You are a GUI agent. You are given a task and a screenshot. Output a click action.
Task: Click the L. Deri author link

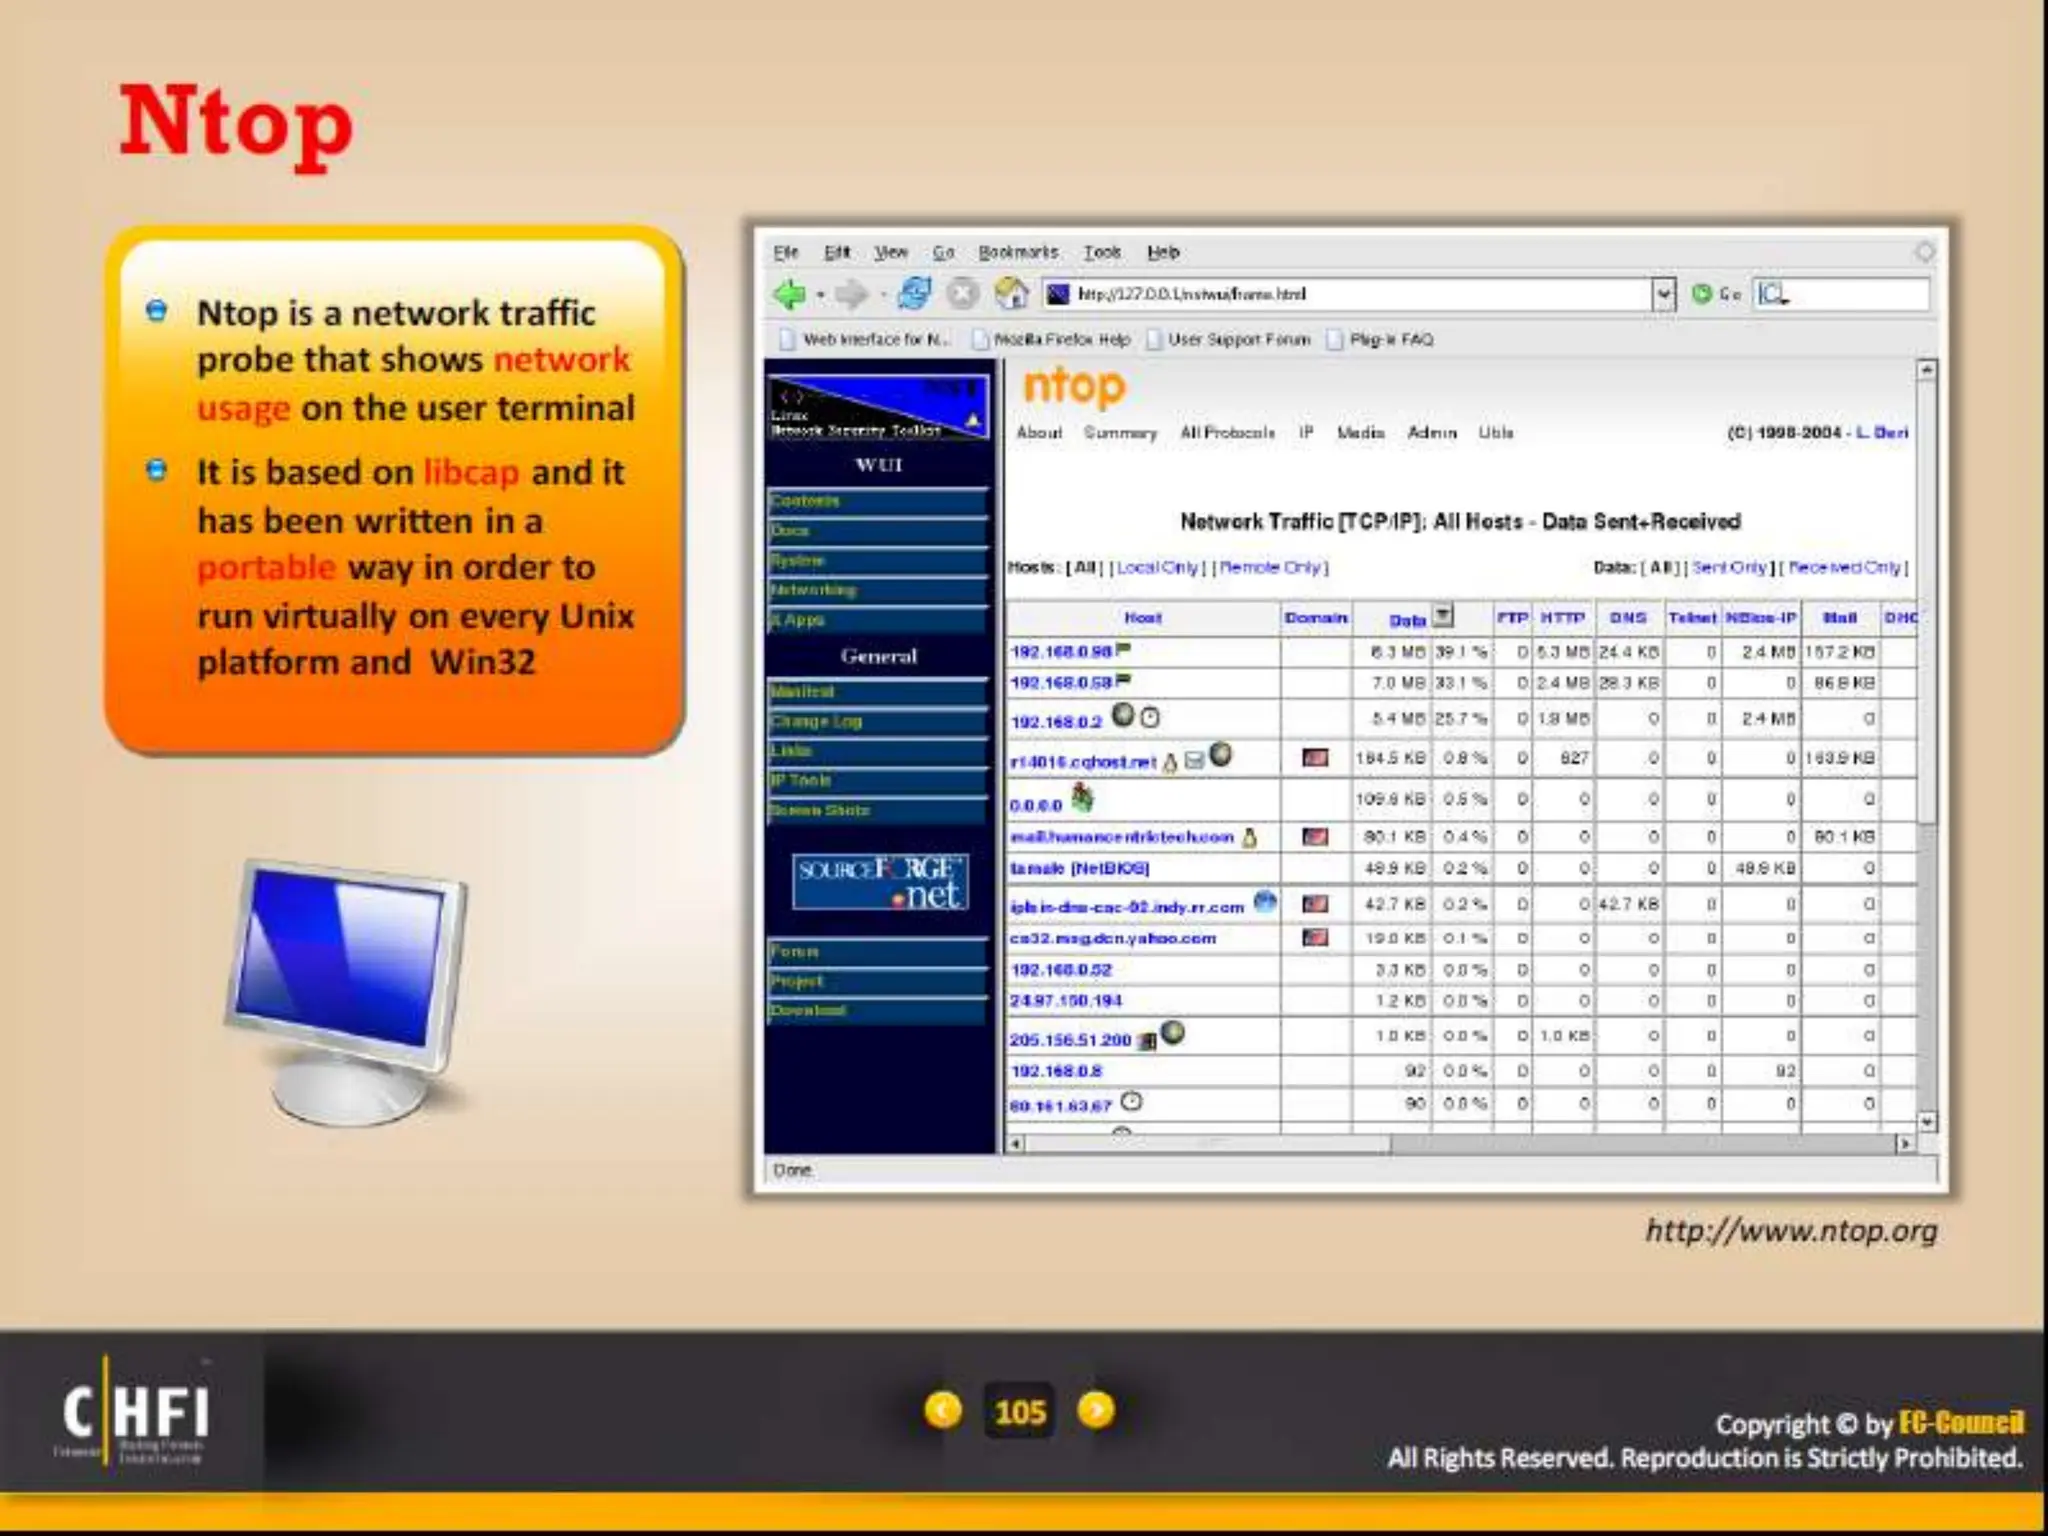pyautogui.click(x=1882, y=433)
